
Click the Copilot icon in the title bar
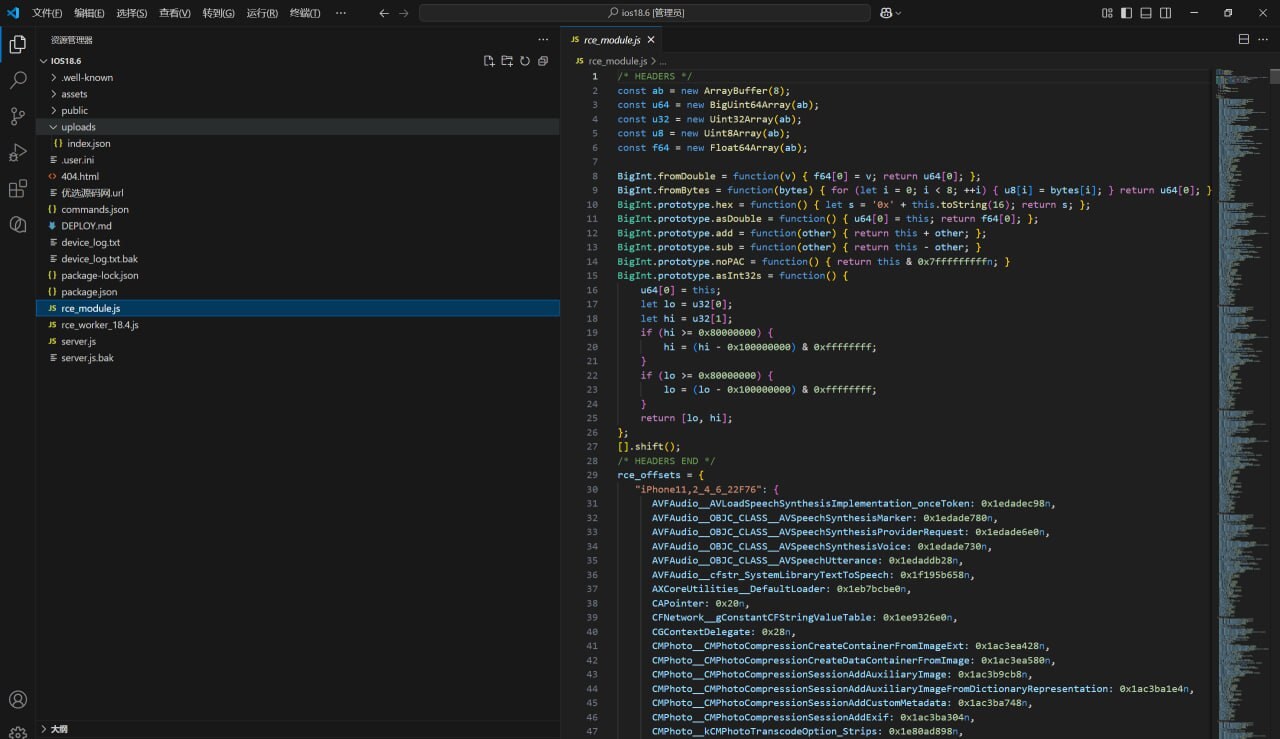point(886,13)
